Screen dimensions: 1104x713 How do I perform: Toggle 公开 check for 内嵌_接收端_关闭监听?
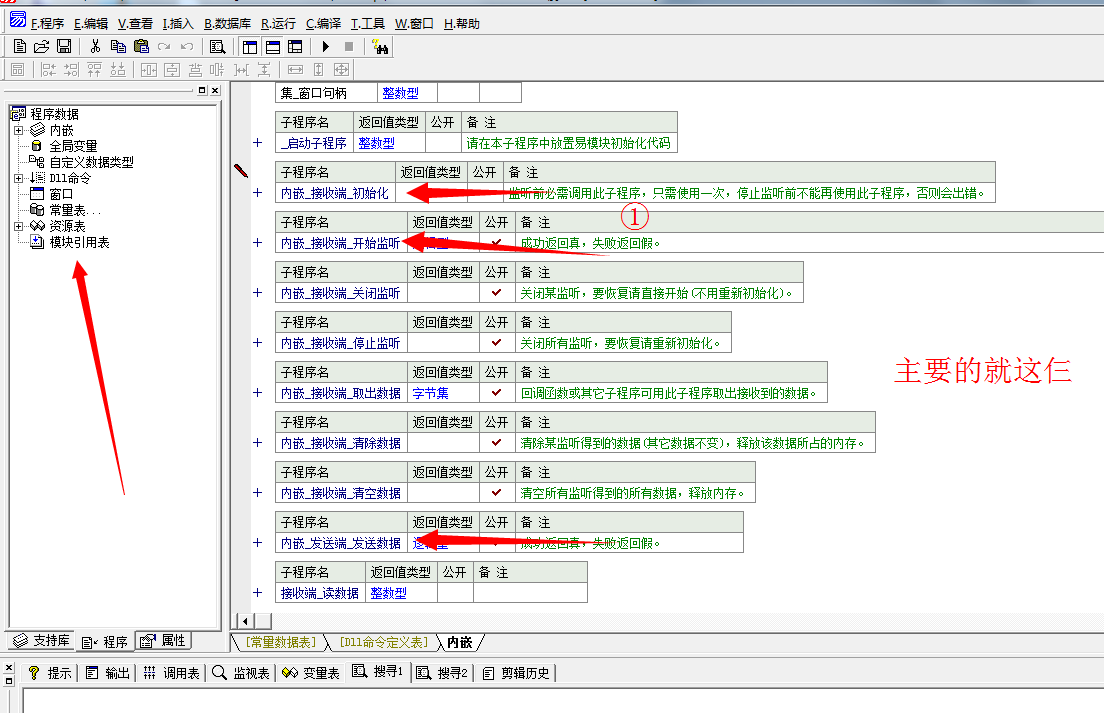[x=496, y=293]
